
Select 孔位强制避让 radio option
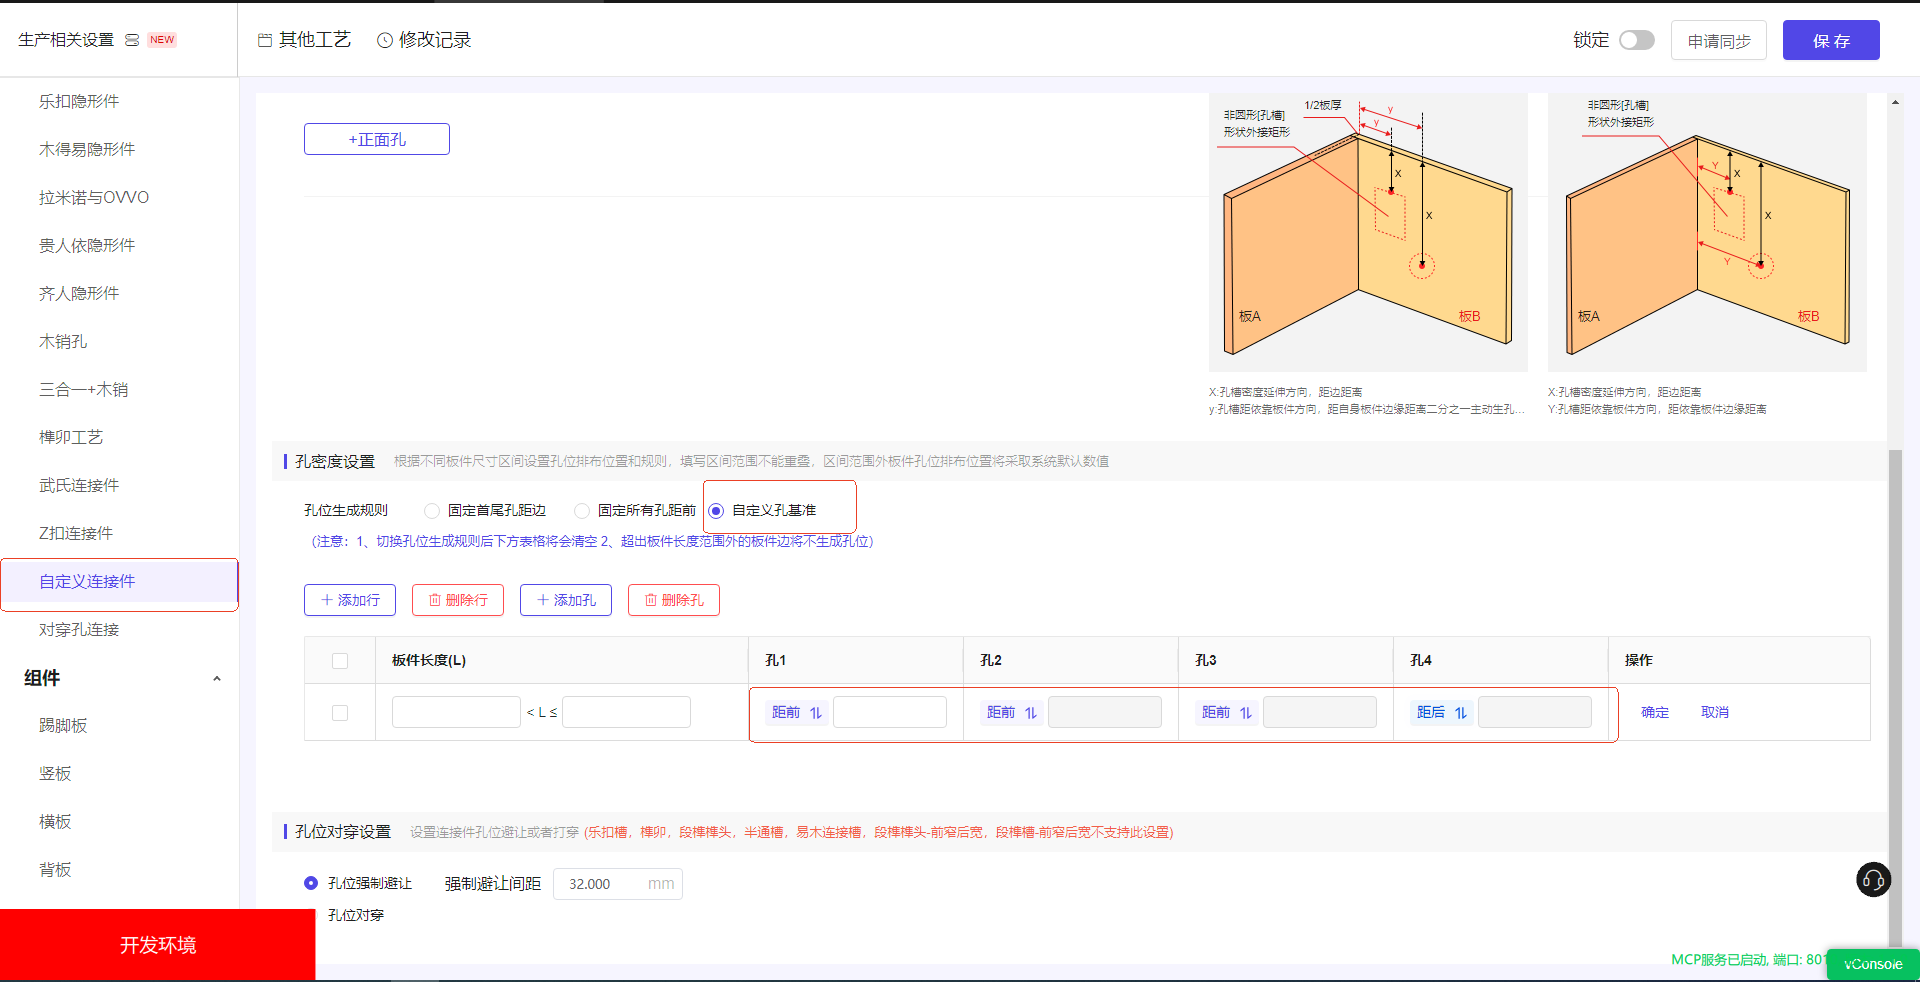coord(311,883)
